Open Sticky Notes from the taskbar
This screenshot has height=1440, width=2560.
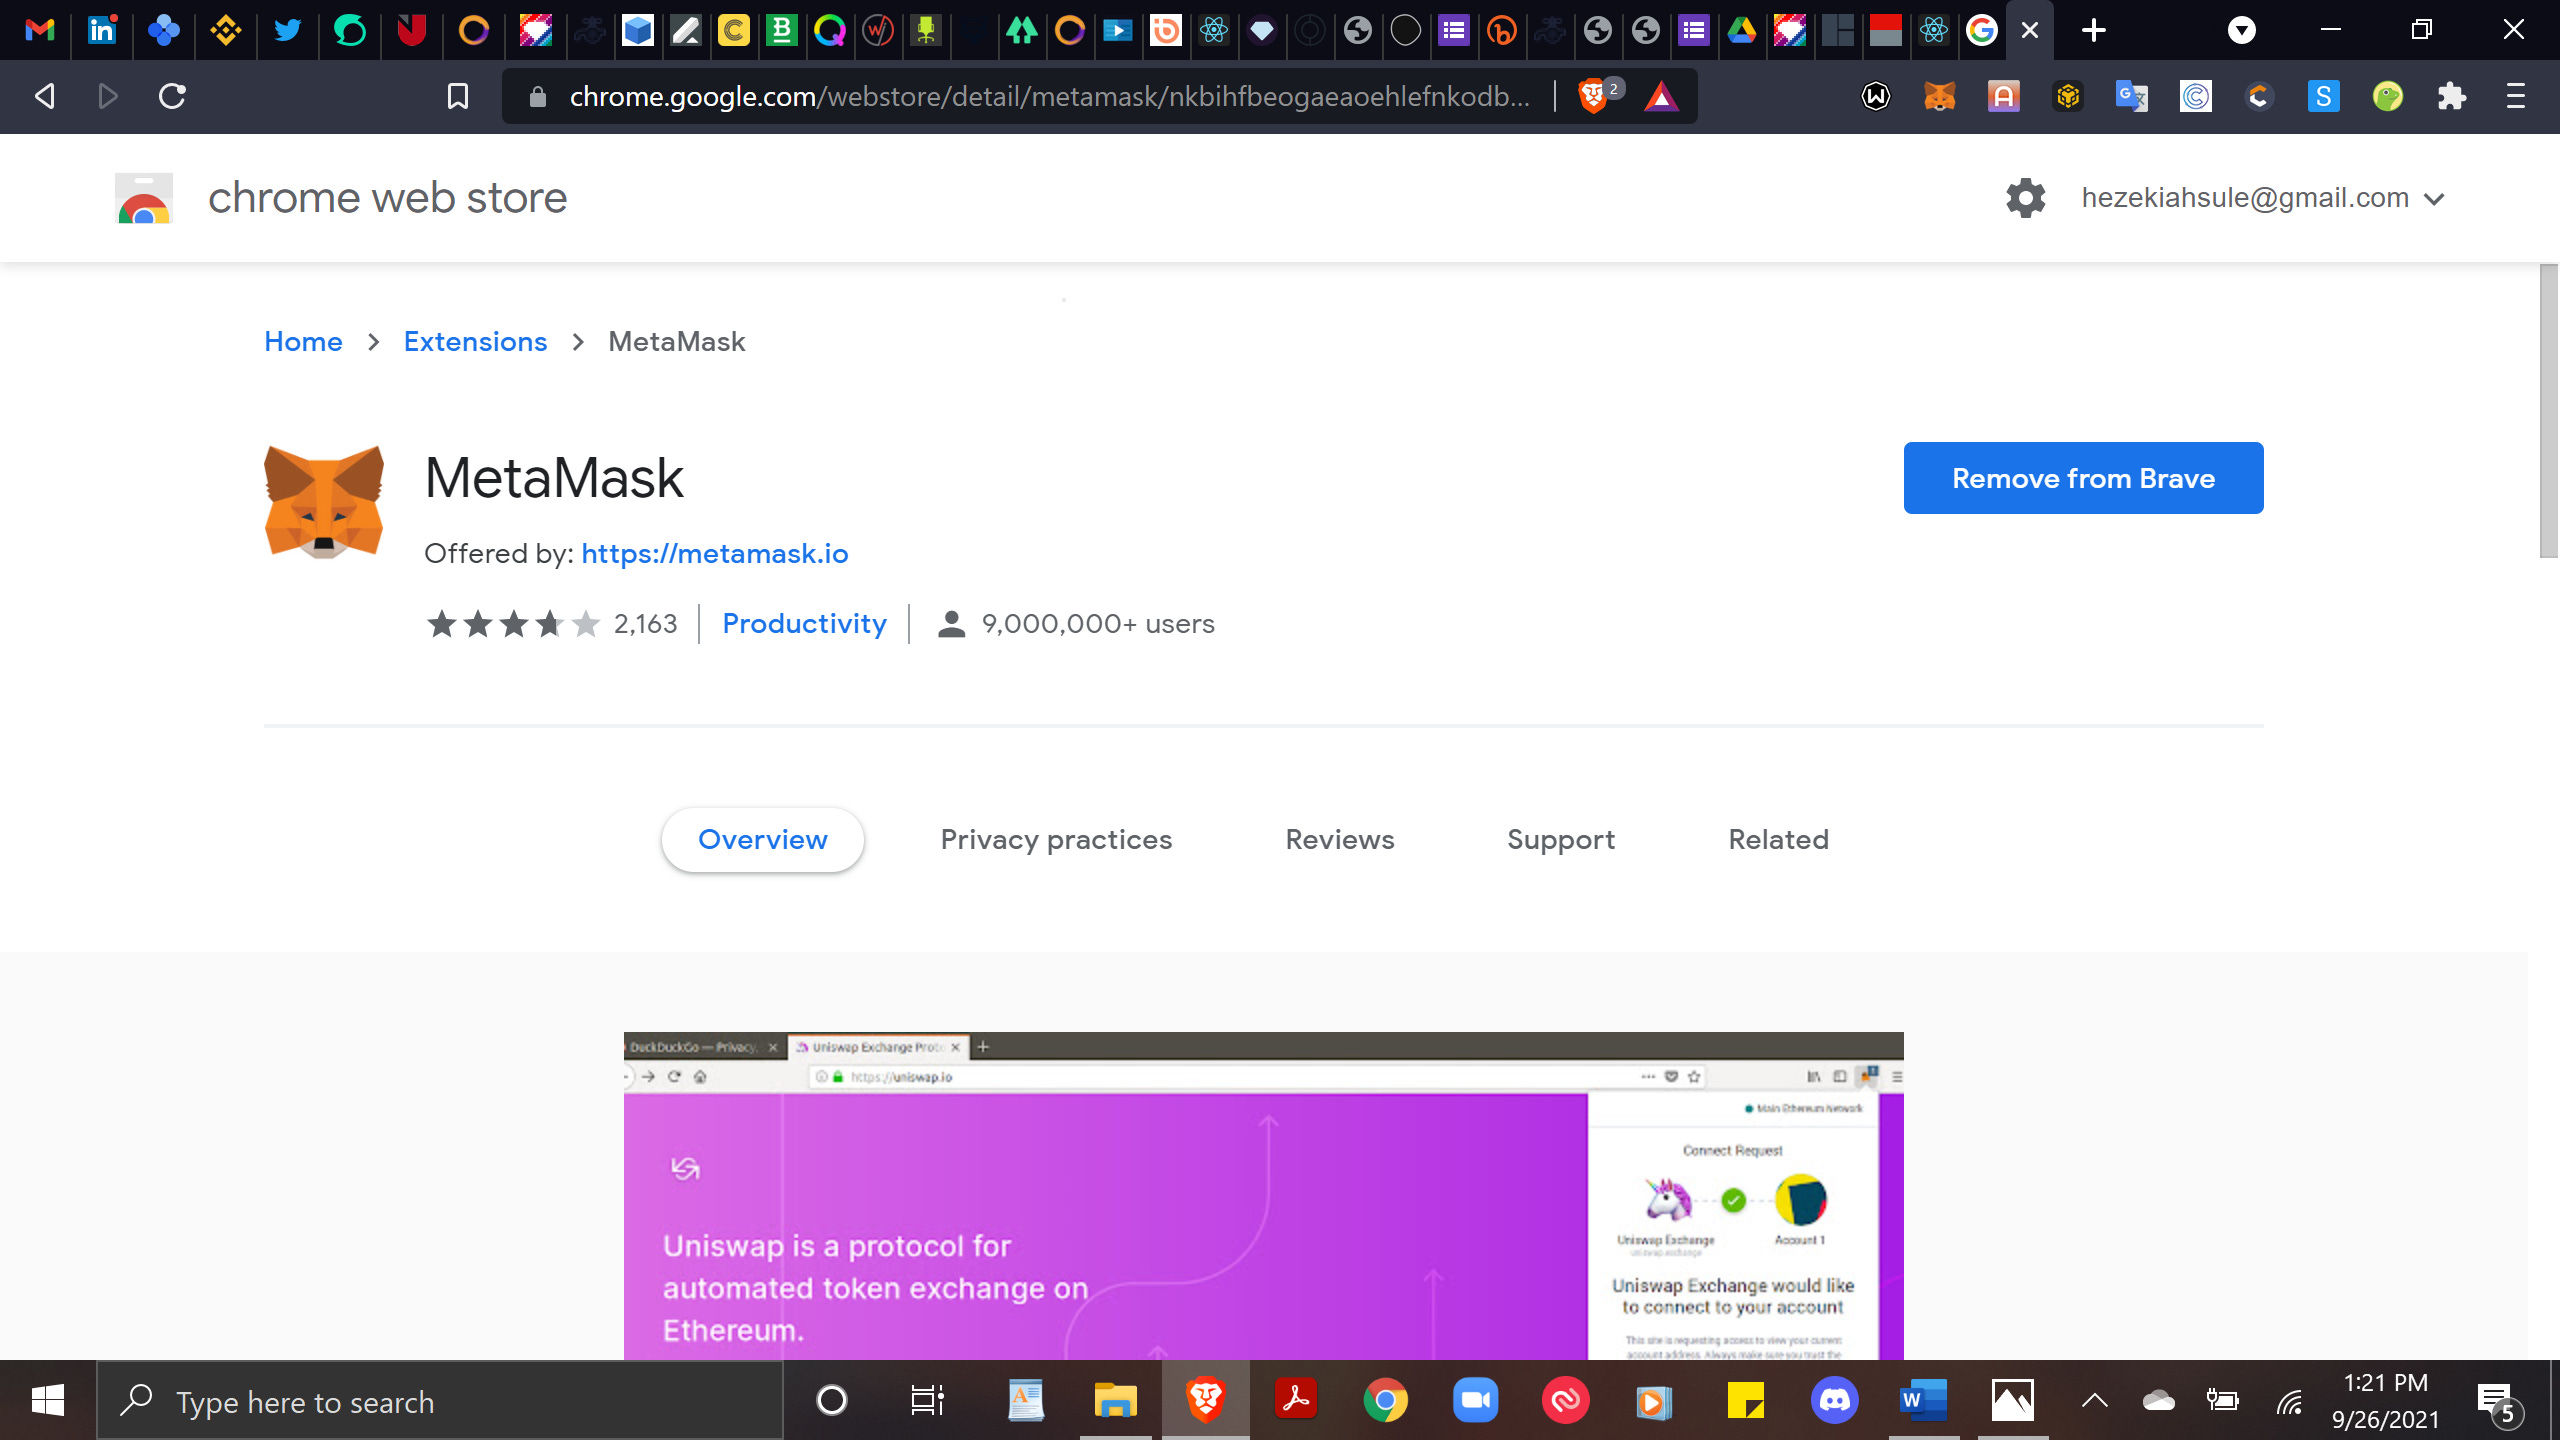pos(1745,1400)
